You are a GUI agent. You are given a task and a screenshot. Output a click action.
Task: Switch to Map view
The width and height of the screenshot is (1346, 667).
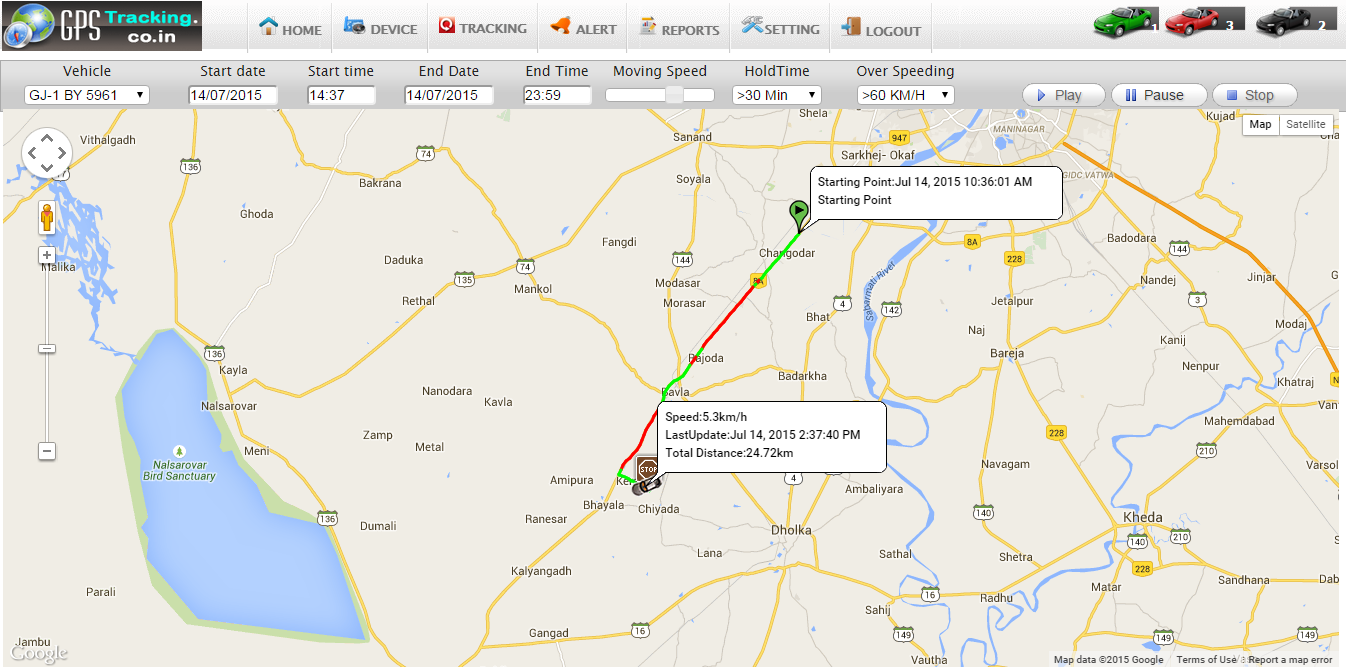(1260, 124)
